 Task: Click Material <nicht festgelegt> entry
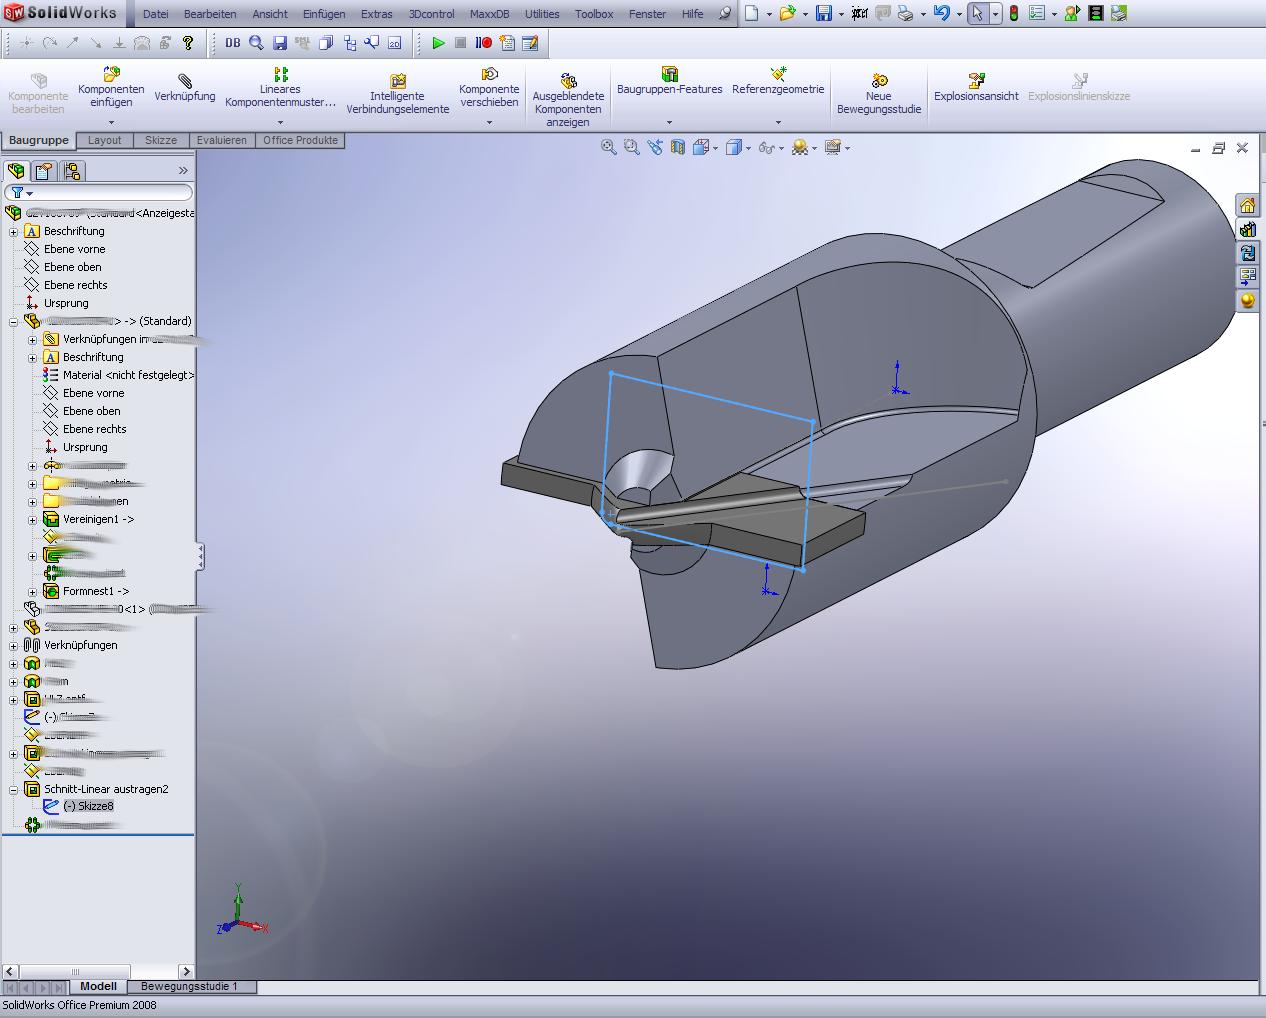(128, 375)
